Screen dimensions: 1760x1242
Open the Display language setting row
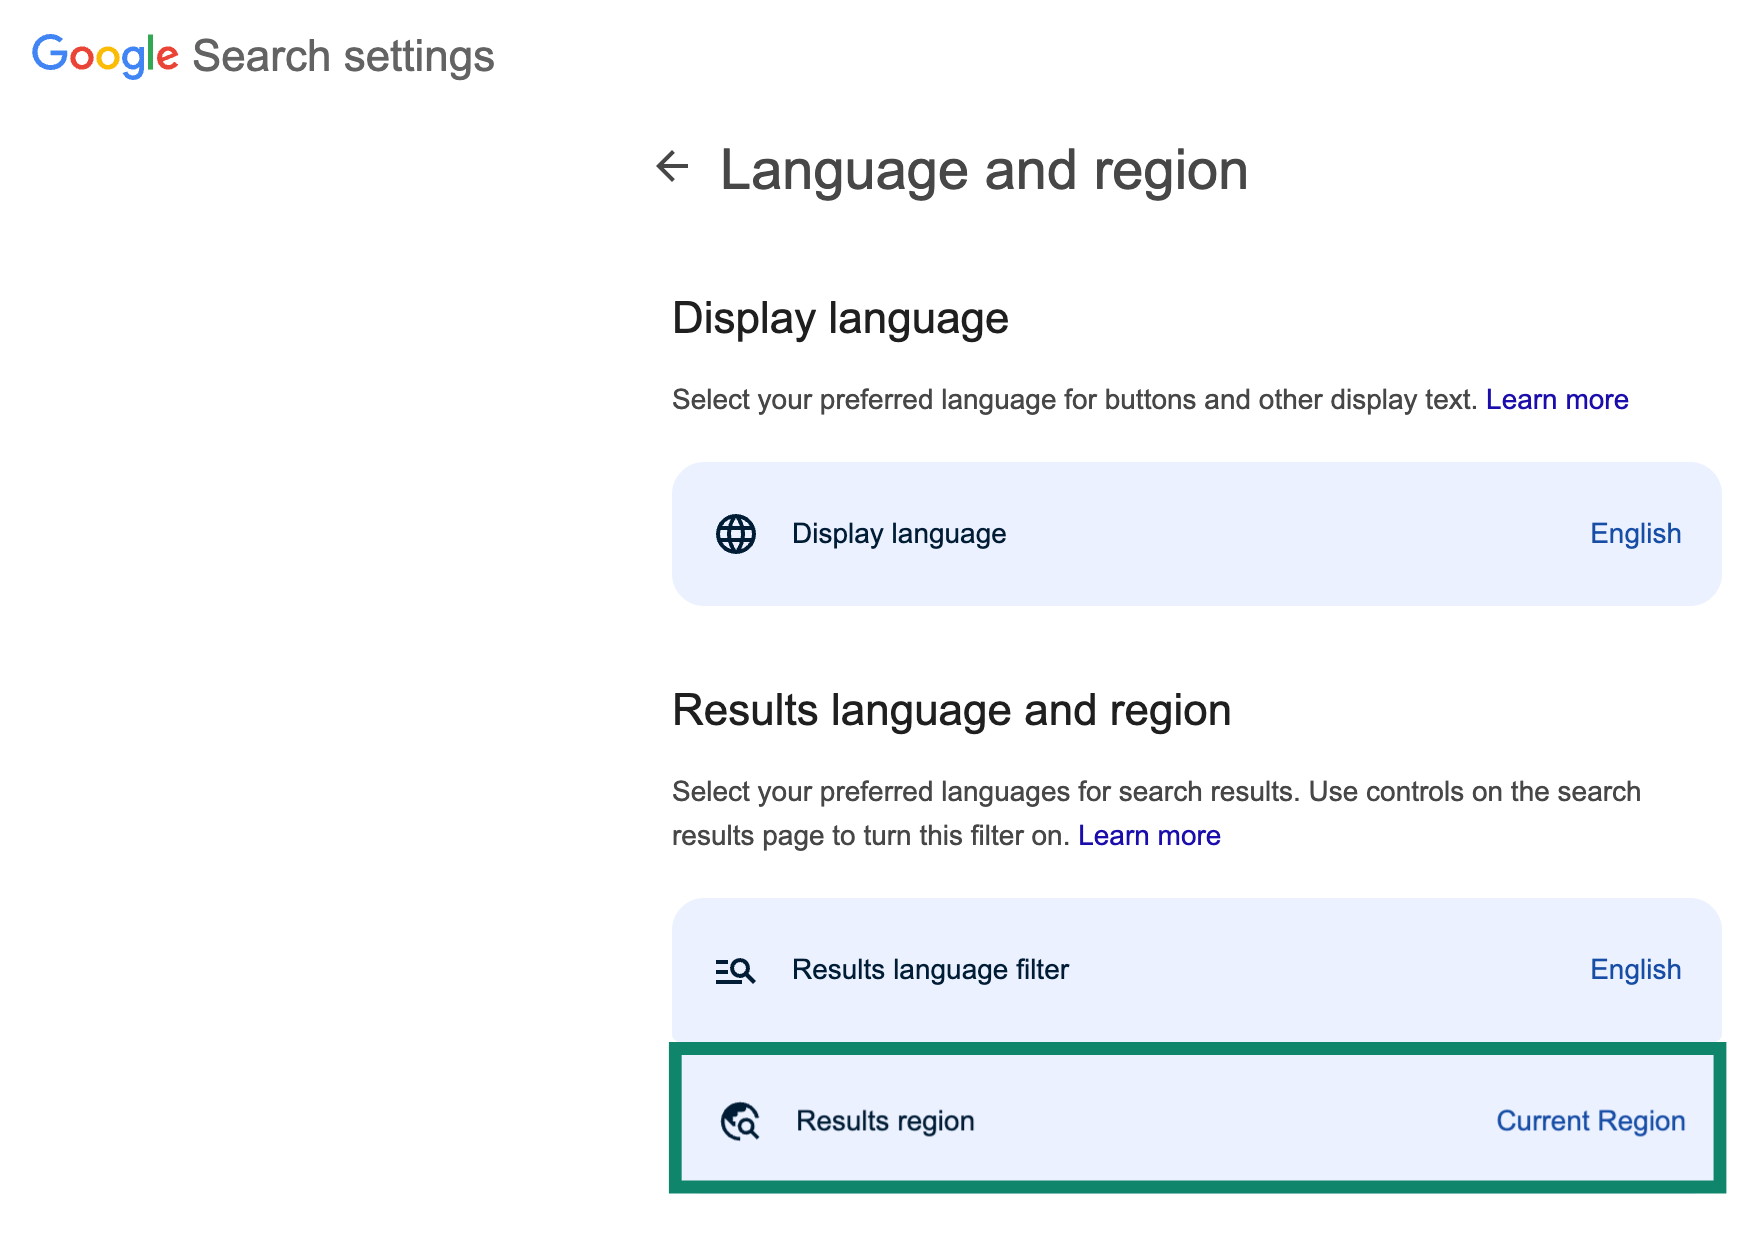1196,534
